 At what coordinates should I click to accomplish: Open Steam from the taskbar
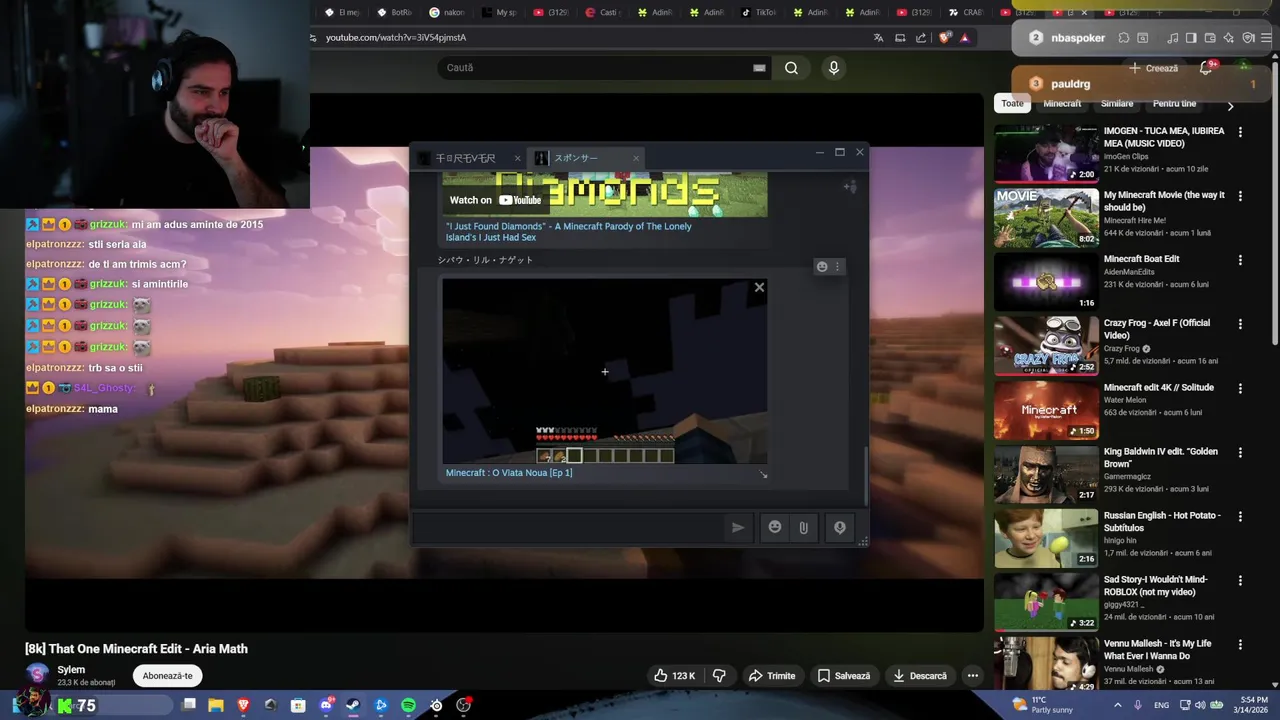tap(353, 705)
